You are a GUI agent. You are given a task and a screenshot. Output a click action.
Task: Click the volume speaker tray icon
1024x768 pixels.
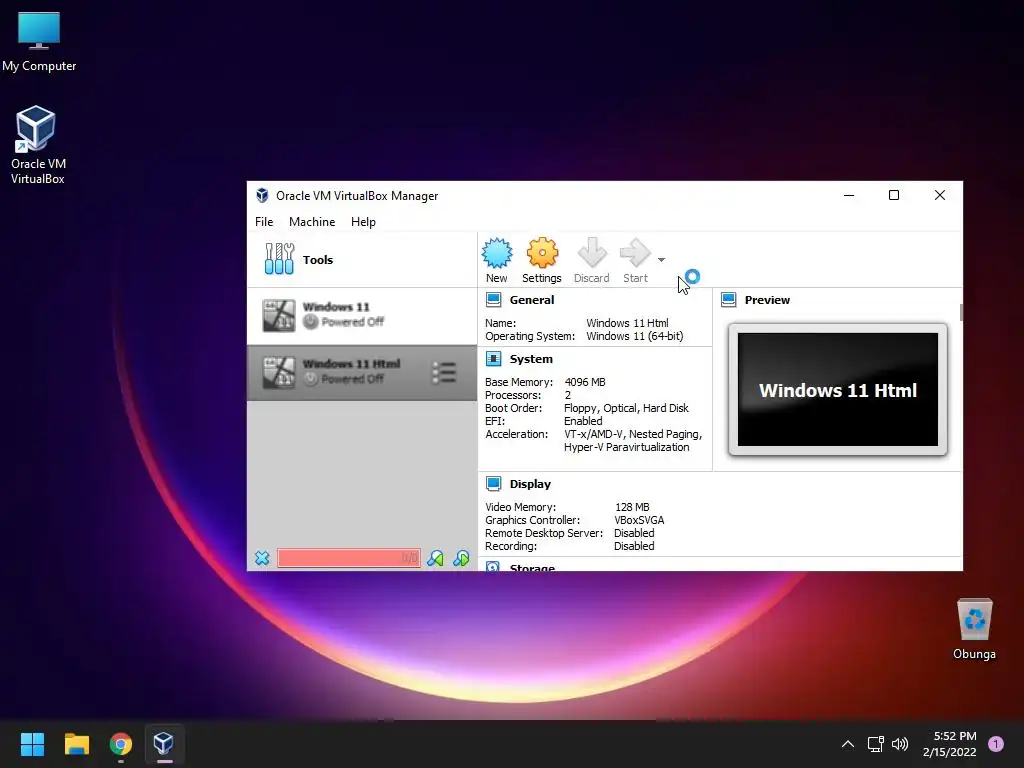[900, 744]
